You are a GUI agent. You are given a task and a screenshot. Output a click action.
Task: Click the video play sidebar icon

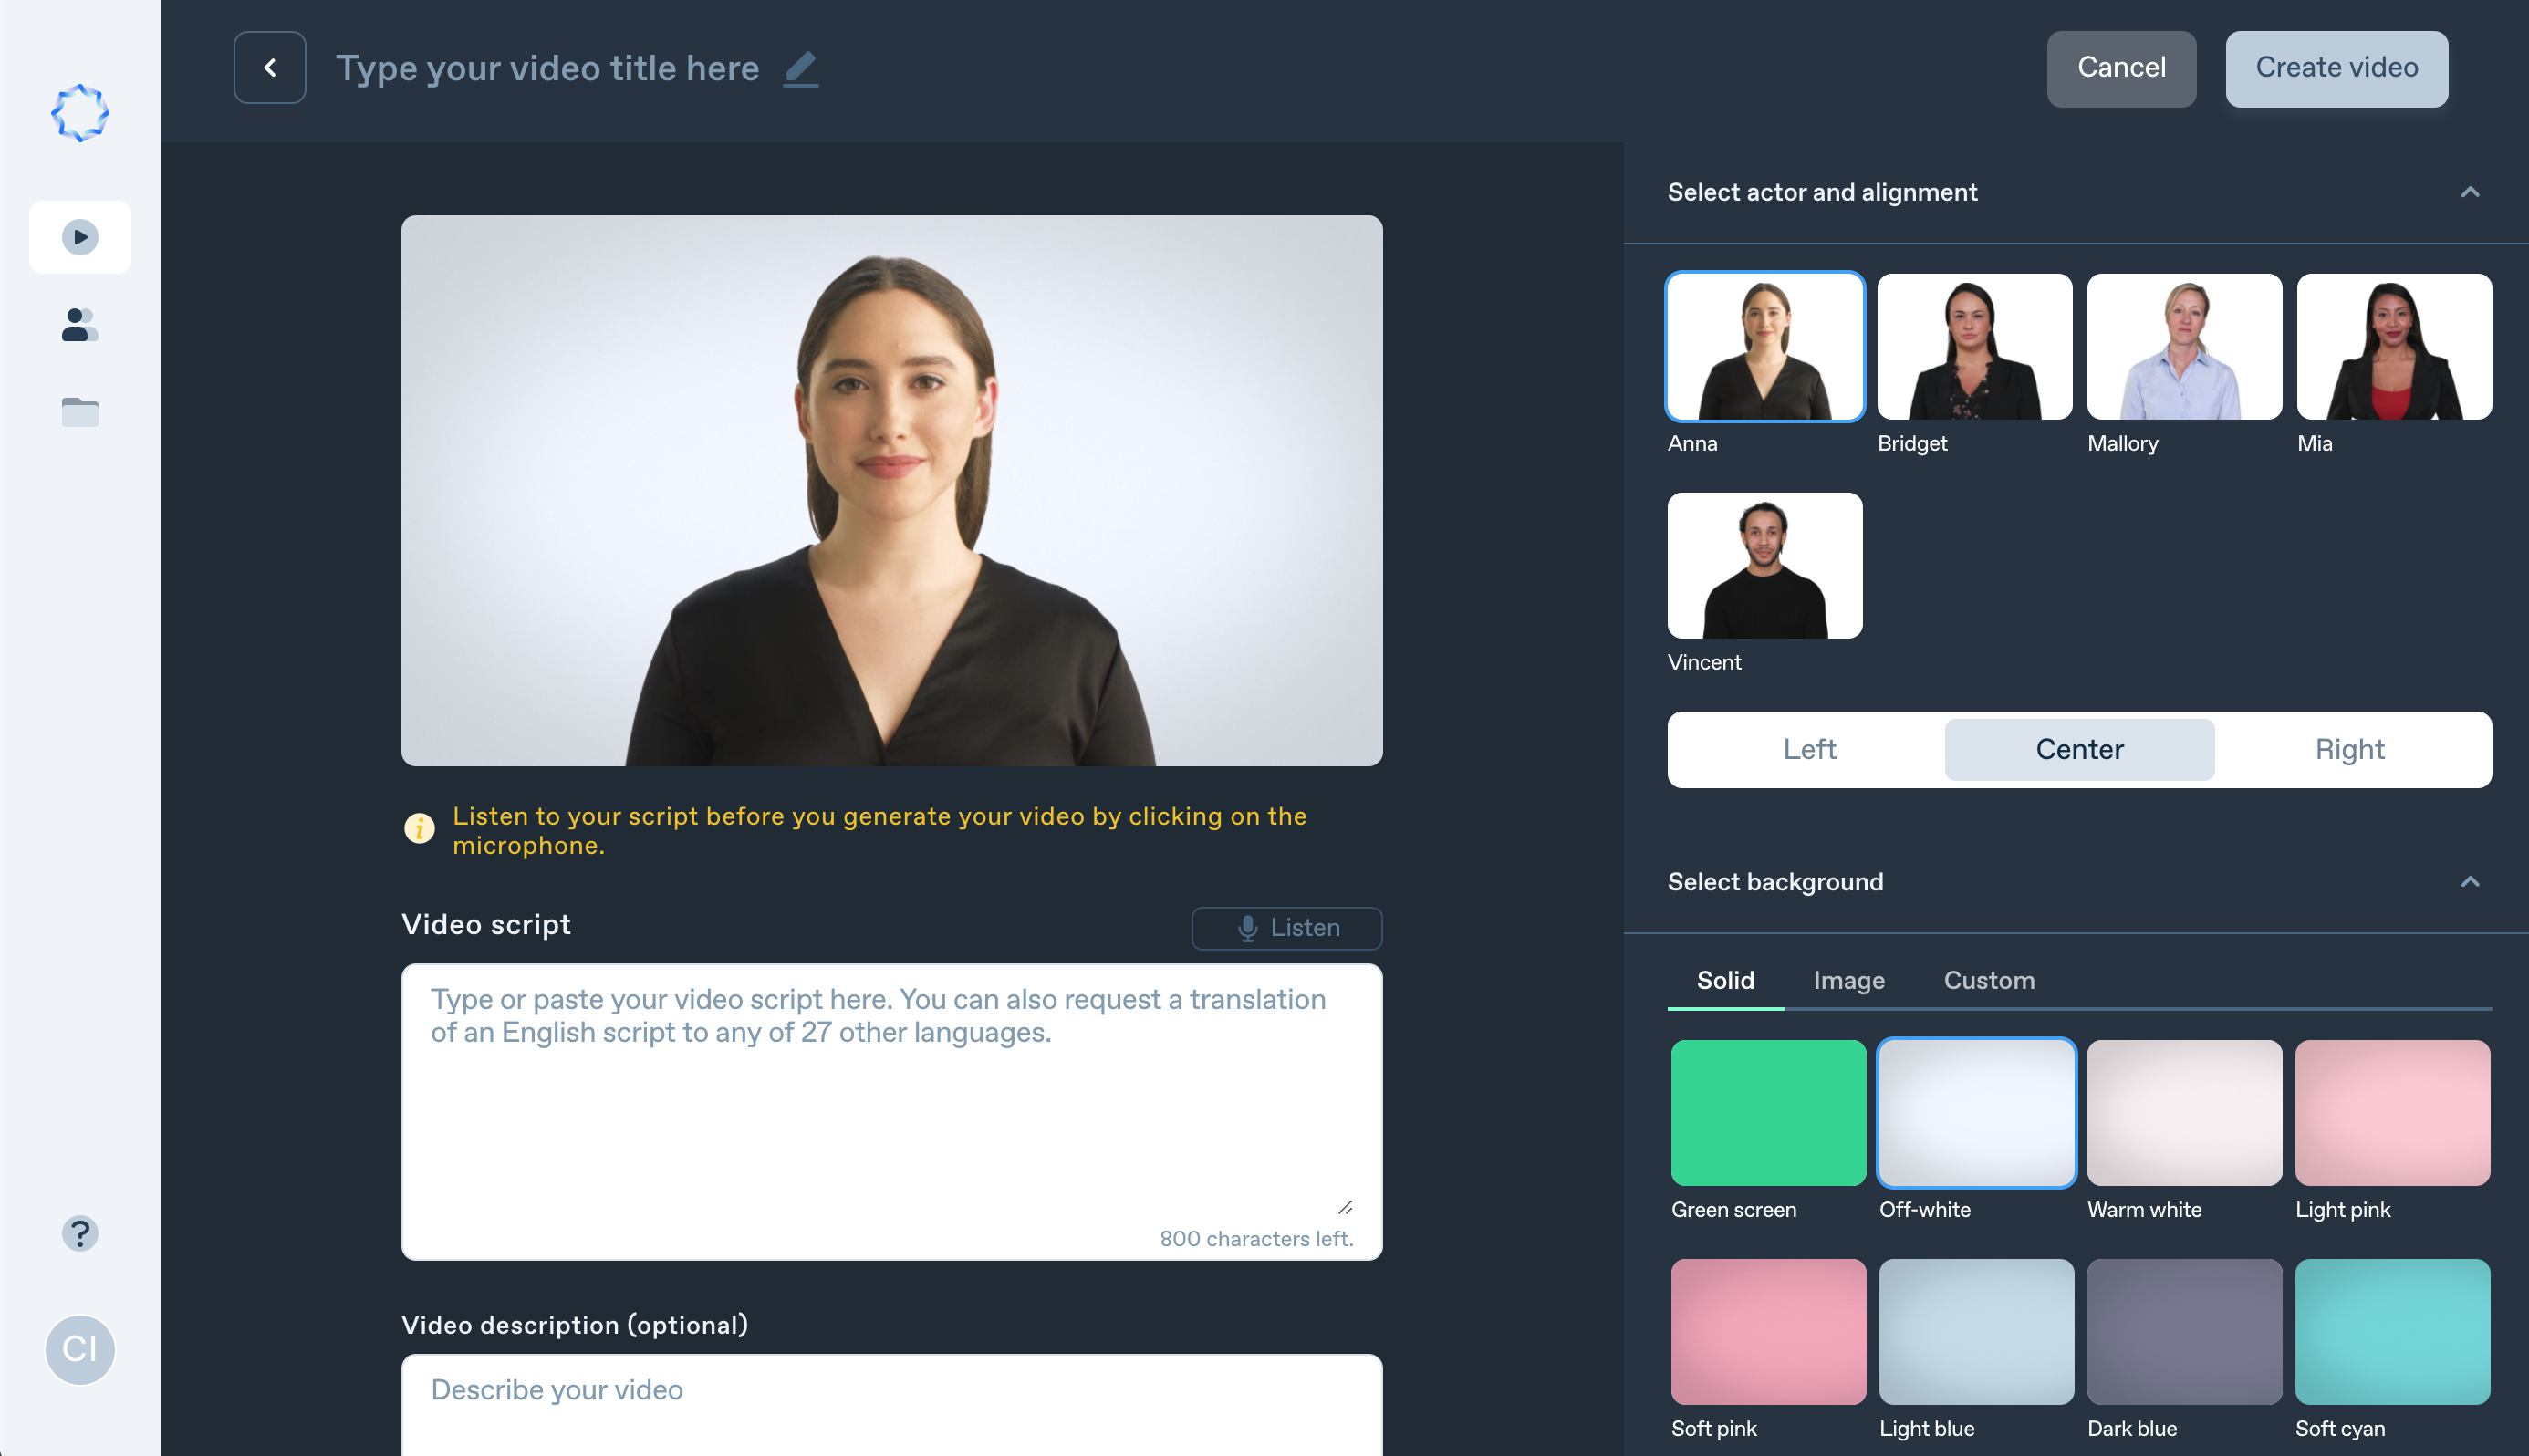tap(80, 234)
